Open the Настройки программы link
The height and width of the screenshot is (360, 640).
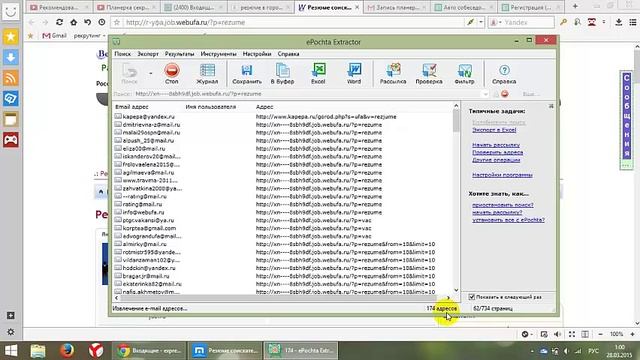click(502, 175)
